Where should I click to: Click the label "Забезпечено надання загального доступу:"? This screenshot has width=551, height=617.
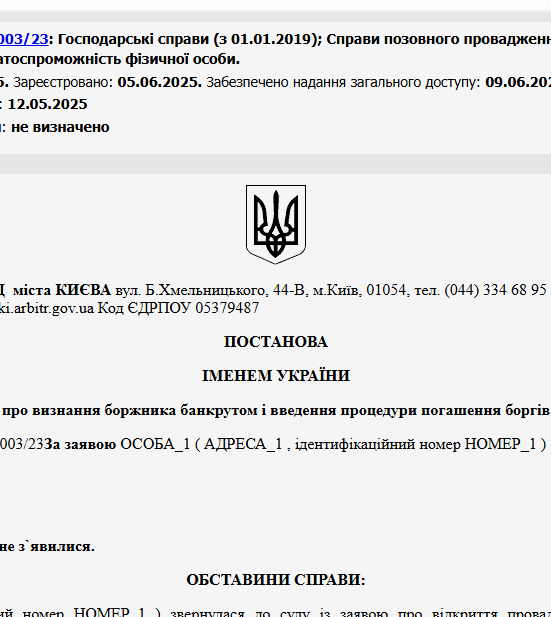point(343,82)
